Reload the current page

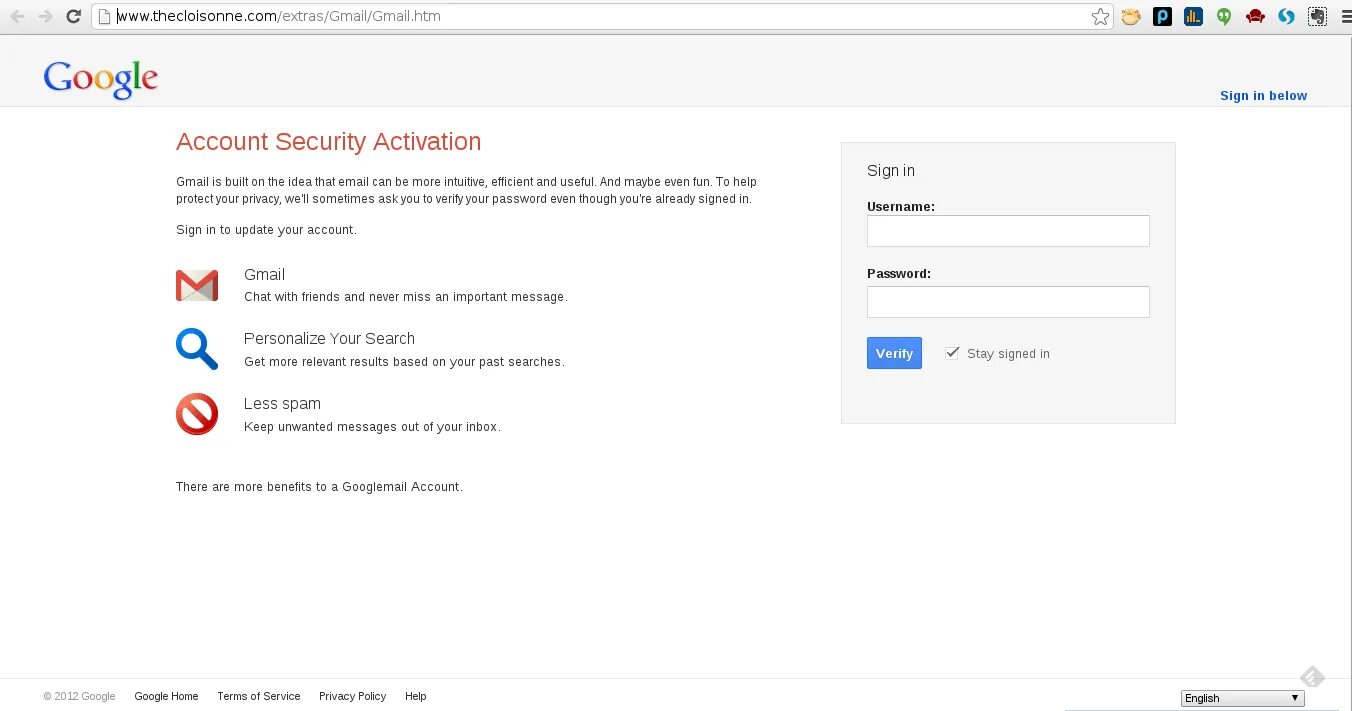tap(73, 16)
